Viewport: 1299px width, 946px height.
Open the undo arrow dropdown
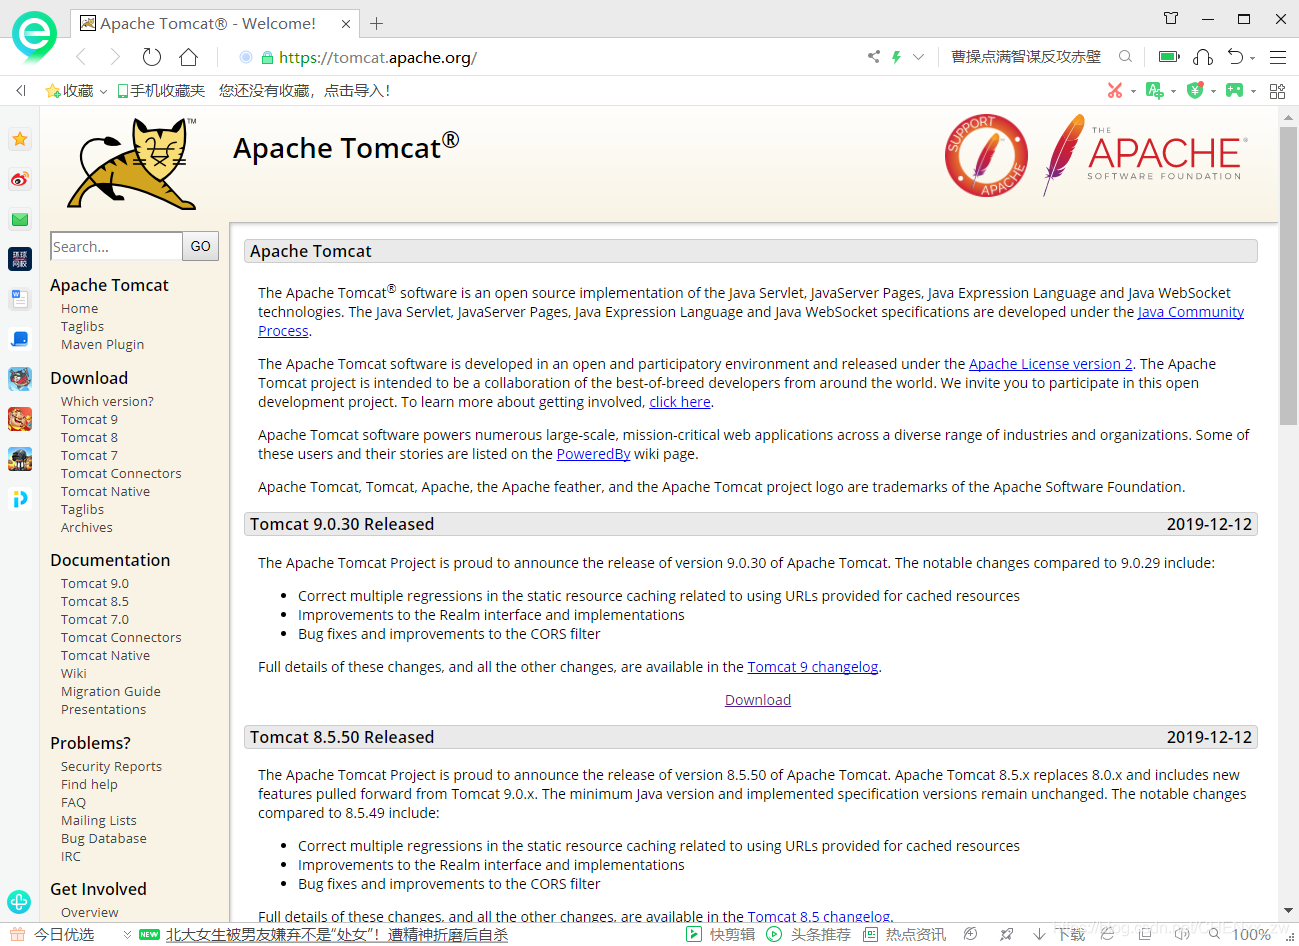coord(1254,57)
